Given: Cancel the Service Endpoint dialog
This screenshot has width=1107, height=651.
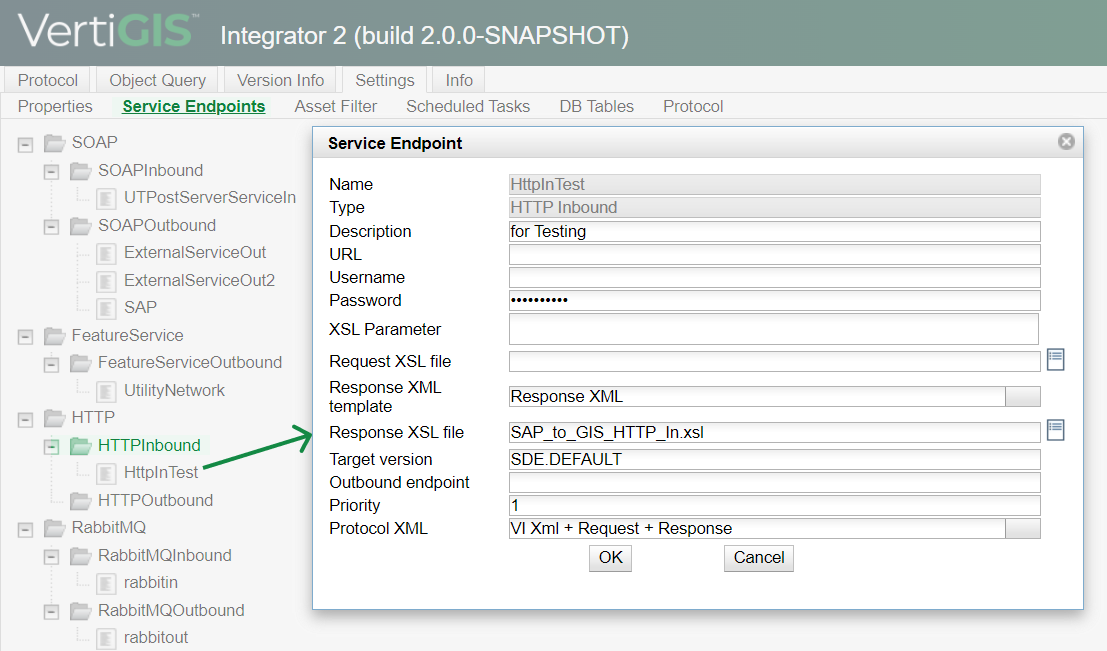Looking at the screenshot, I should [759, 558].
